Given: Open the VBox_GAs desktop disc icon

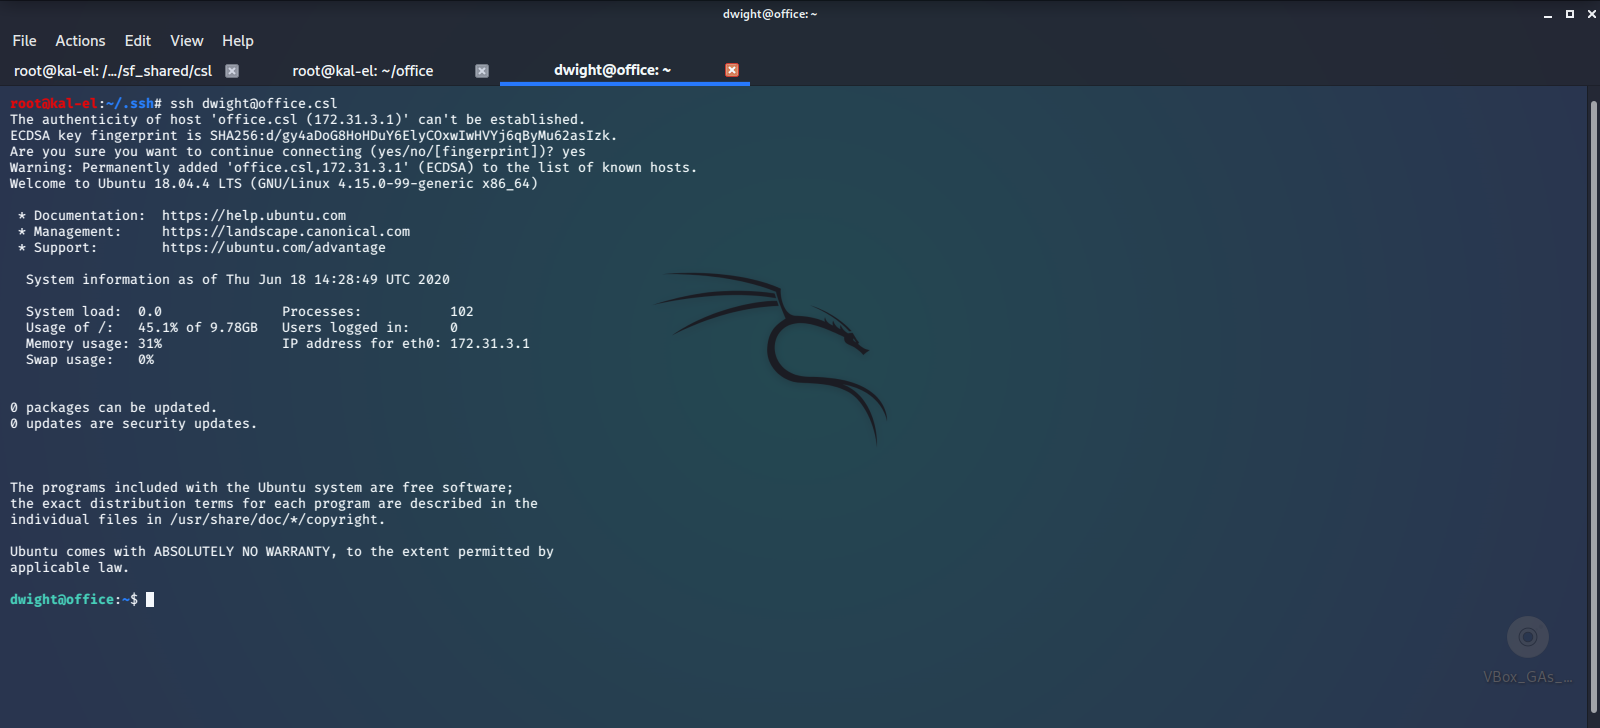Looking at the screenshot, I should [x=1528, y=648].
